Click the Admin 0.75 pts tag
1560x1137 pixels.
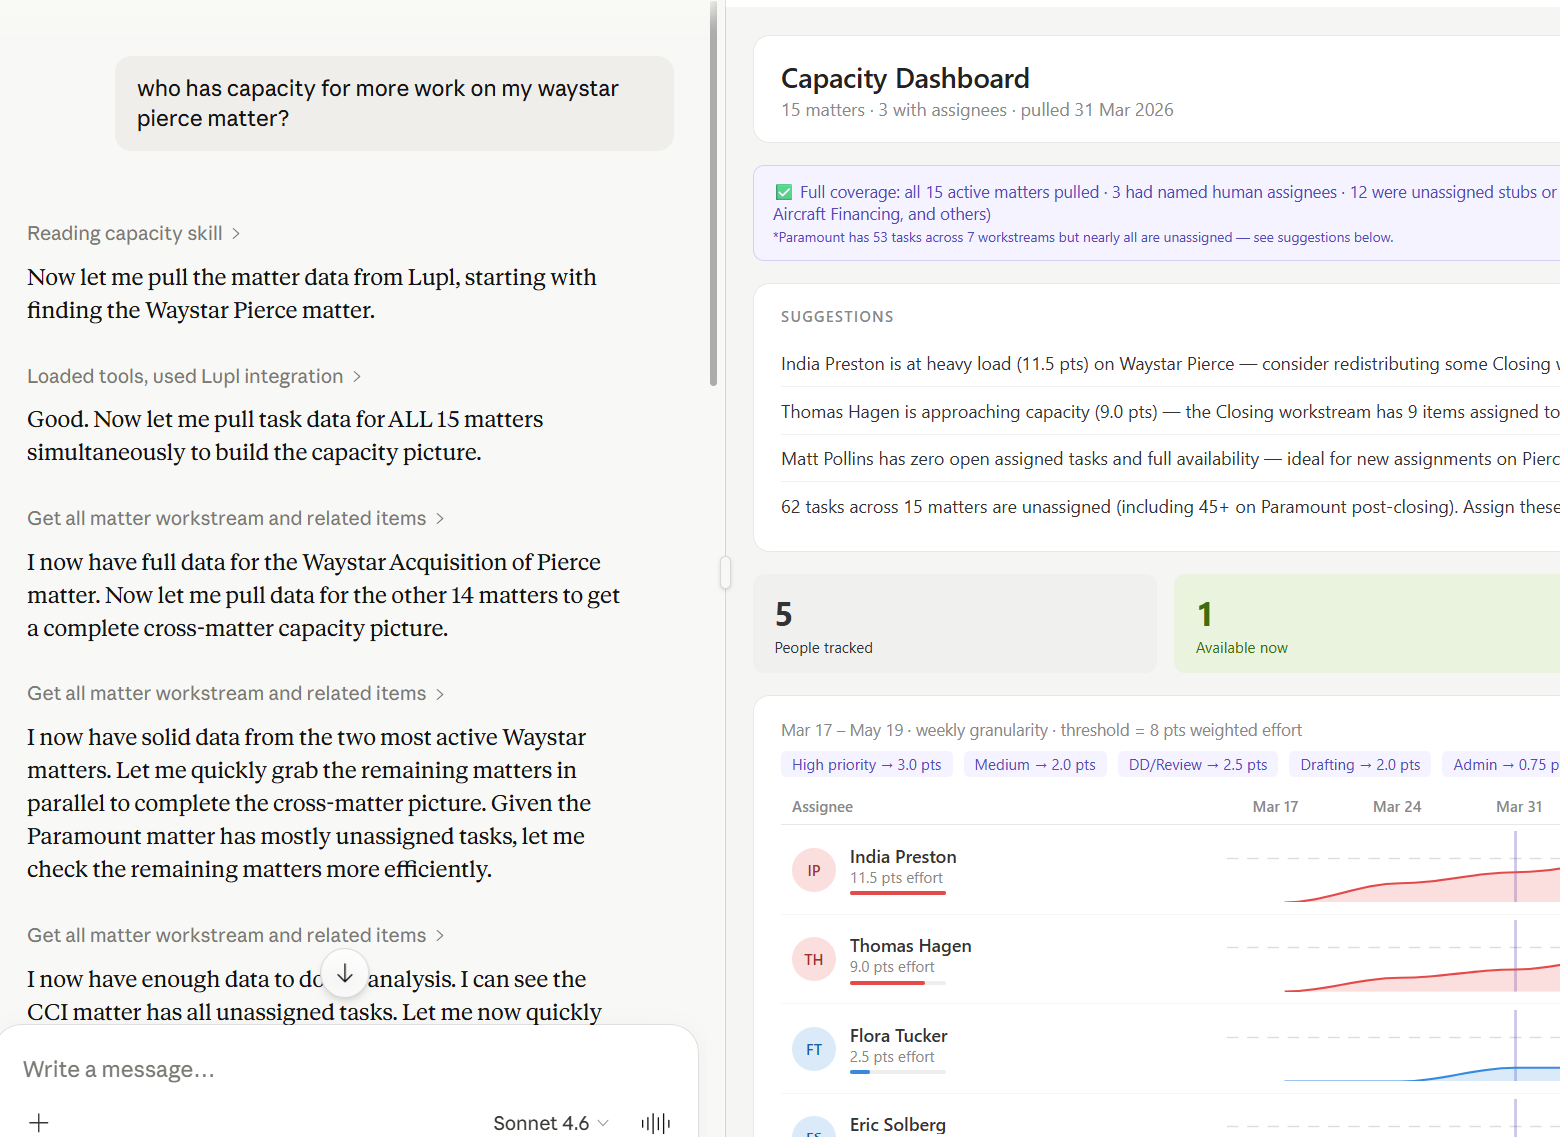[x=1501, y=764]
